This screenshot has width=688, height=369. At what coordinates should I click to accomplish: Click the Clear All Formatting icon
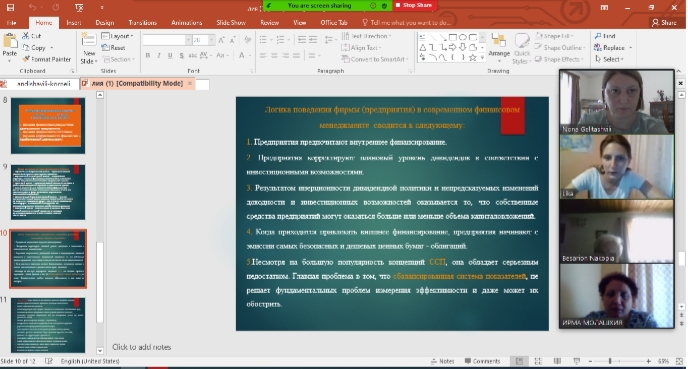click(x=248, y=40)
